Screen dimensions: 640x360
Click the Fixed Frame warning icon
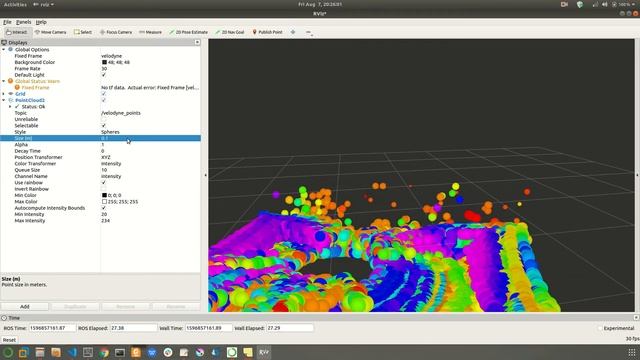point(17,87)
